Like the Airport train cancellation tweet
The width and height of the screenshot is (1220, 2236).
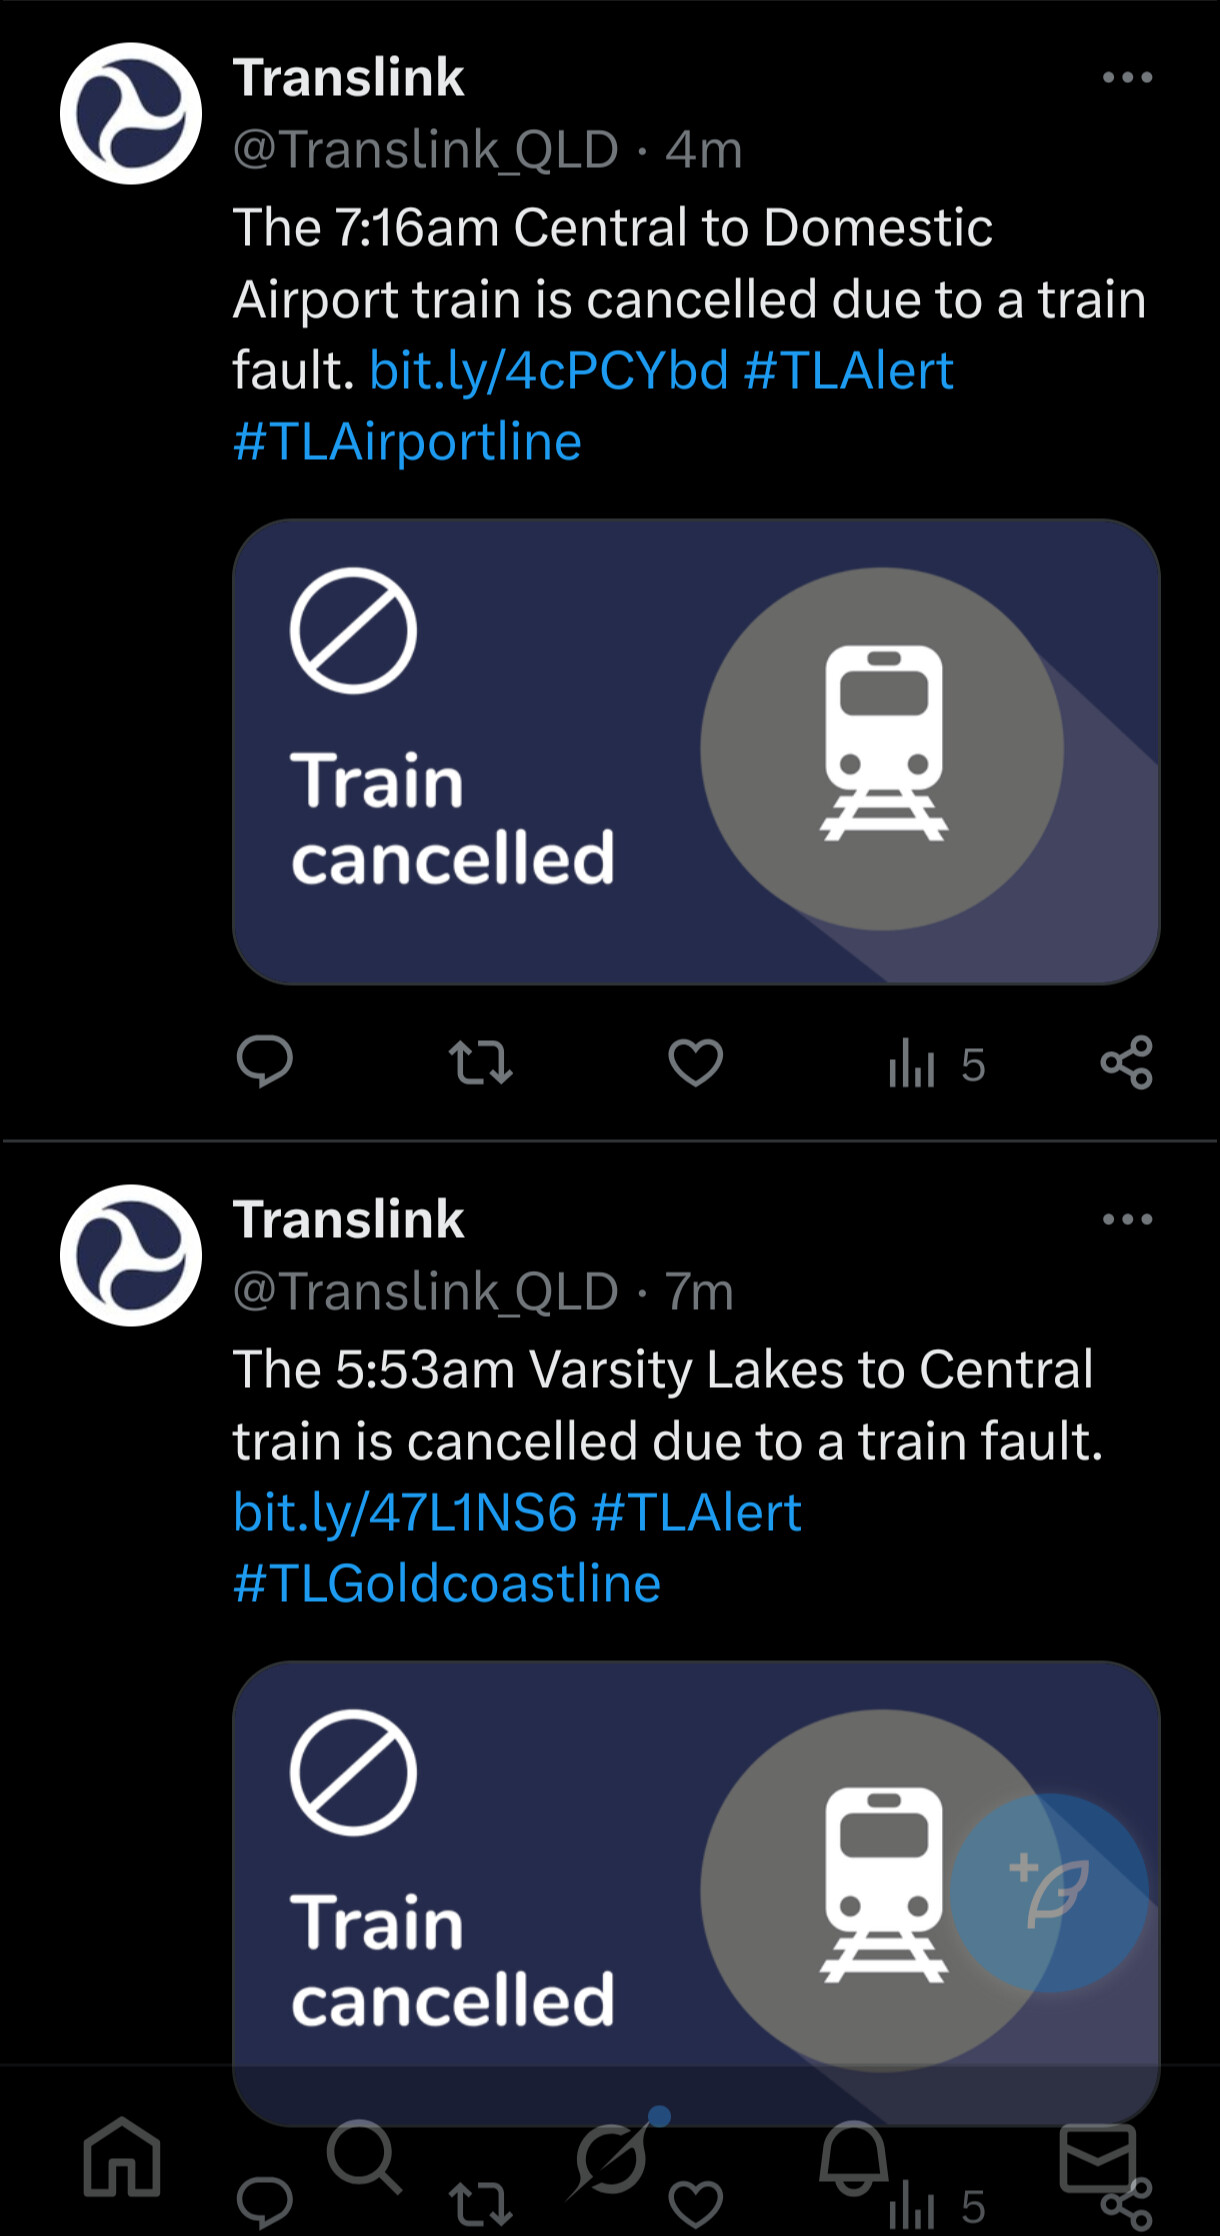695,1062
